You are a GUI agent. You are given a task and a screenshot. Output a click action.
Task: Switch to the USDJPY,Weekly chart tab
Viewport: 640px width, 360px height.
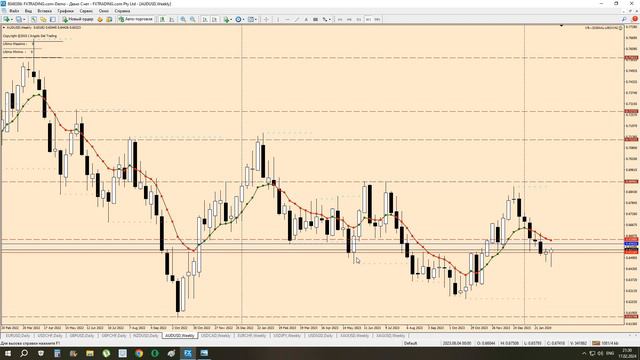click(287, 336)
